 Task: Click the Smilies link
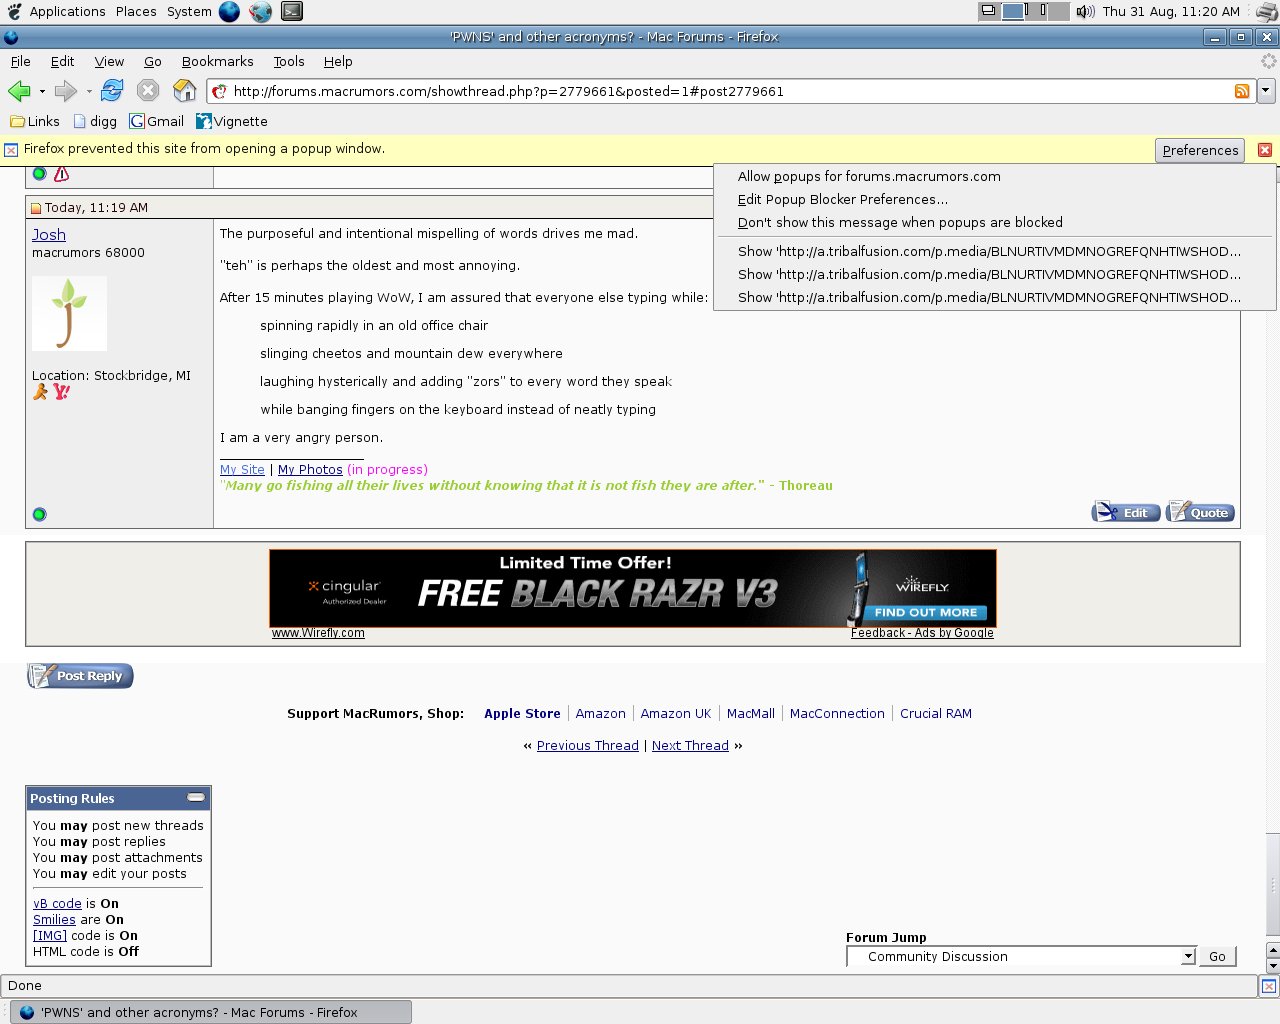point(54,919)
